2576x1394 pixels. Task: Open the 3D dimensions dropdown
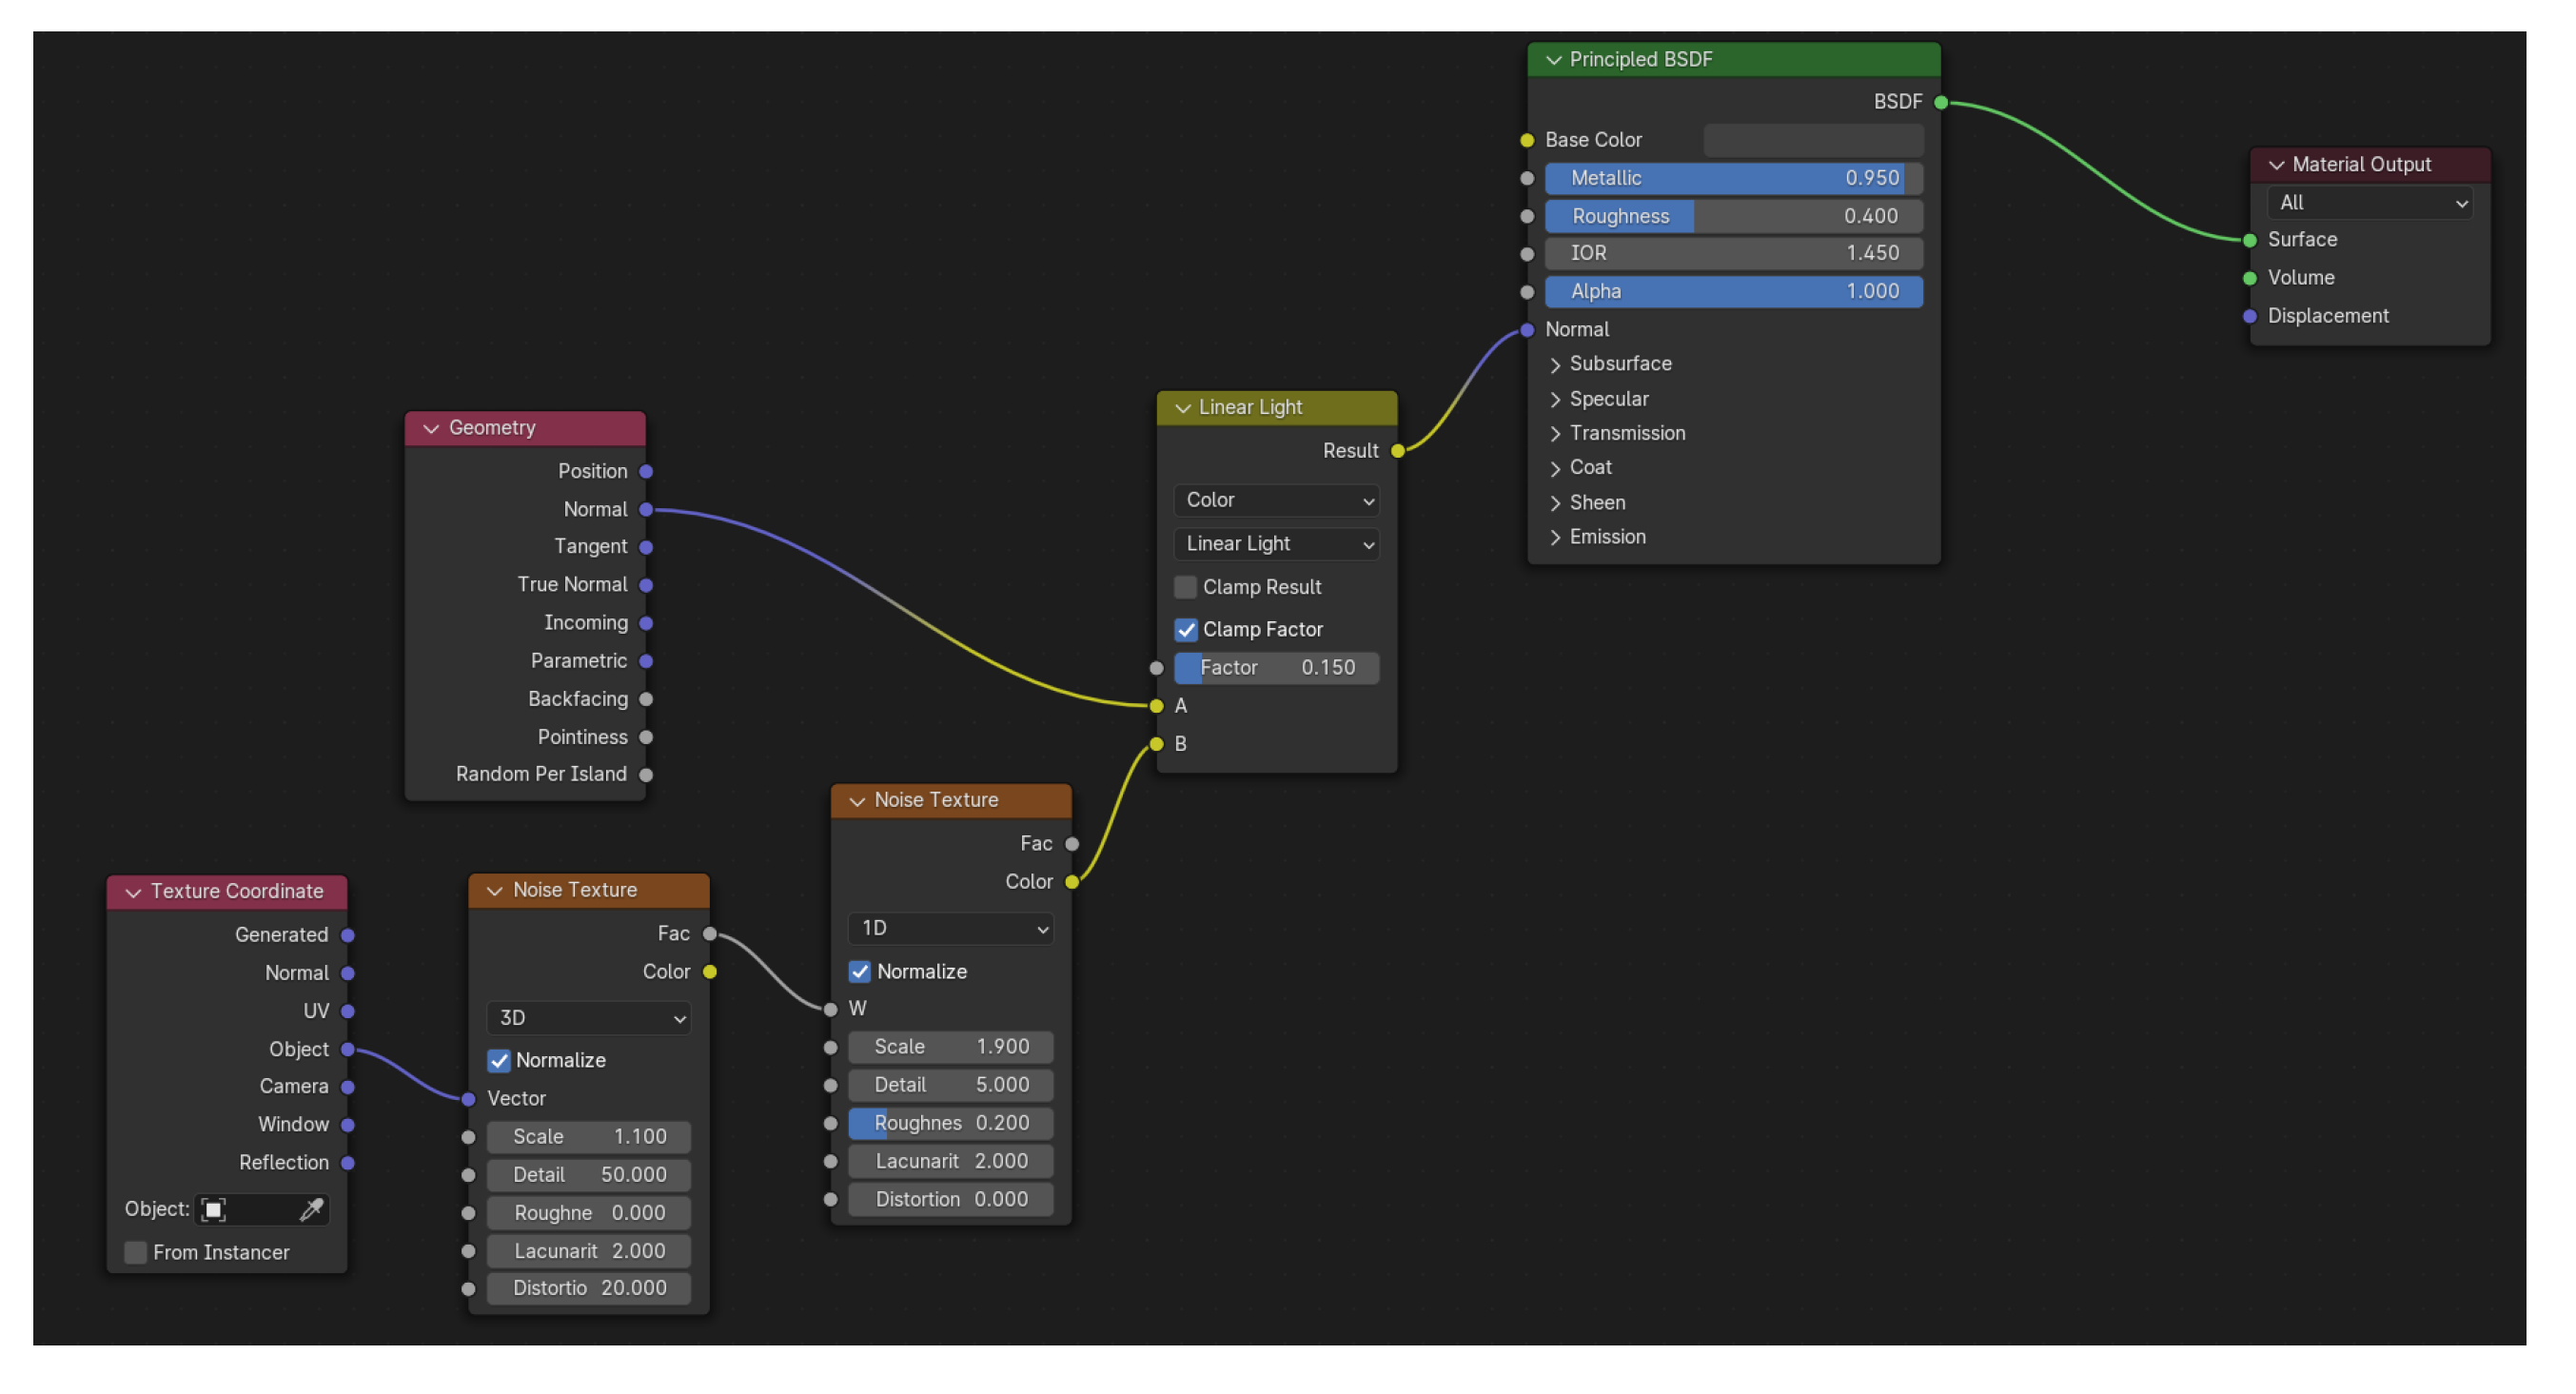[x=589, y=1018]
